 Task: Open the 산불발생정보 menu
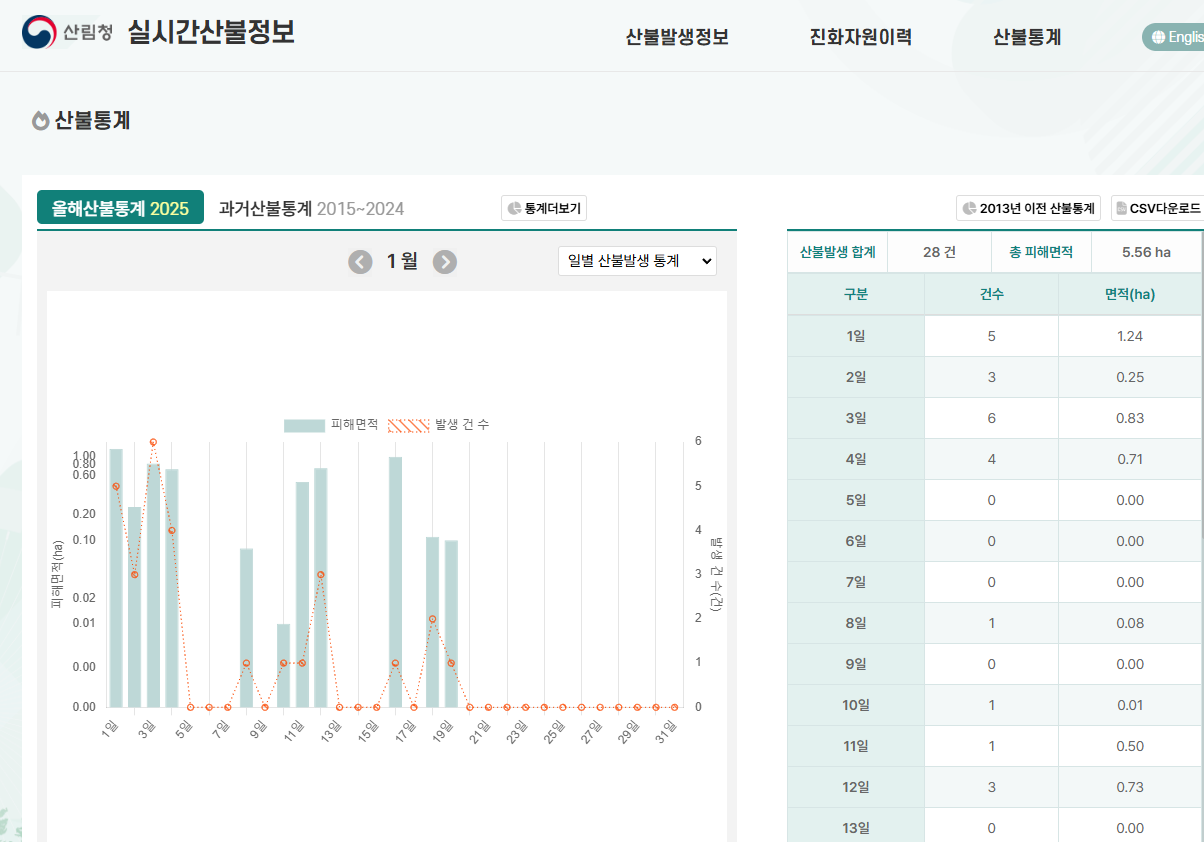pos(676,36)
